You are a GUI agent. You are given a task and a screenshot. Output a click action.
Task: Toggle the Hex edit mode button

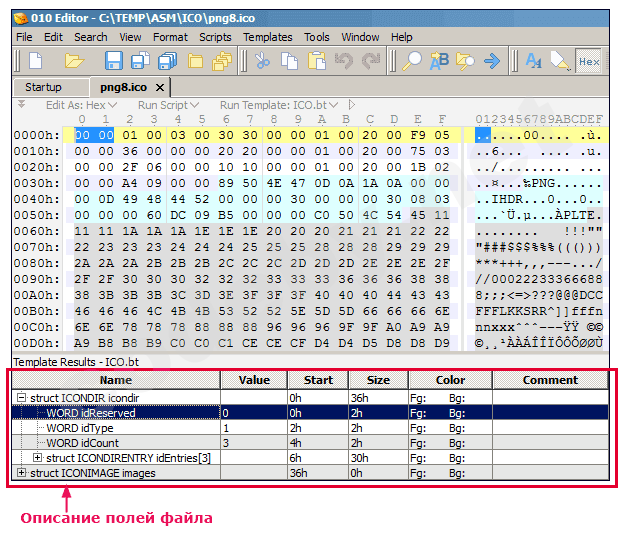pos(589,61)
